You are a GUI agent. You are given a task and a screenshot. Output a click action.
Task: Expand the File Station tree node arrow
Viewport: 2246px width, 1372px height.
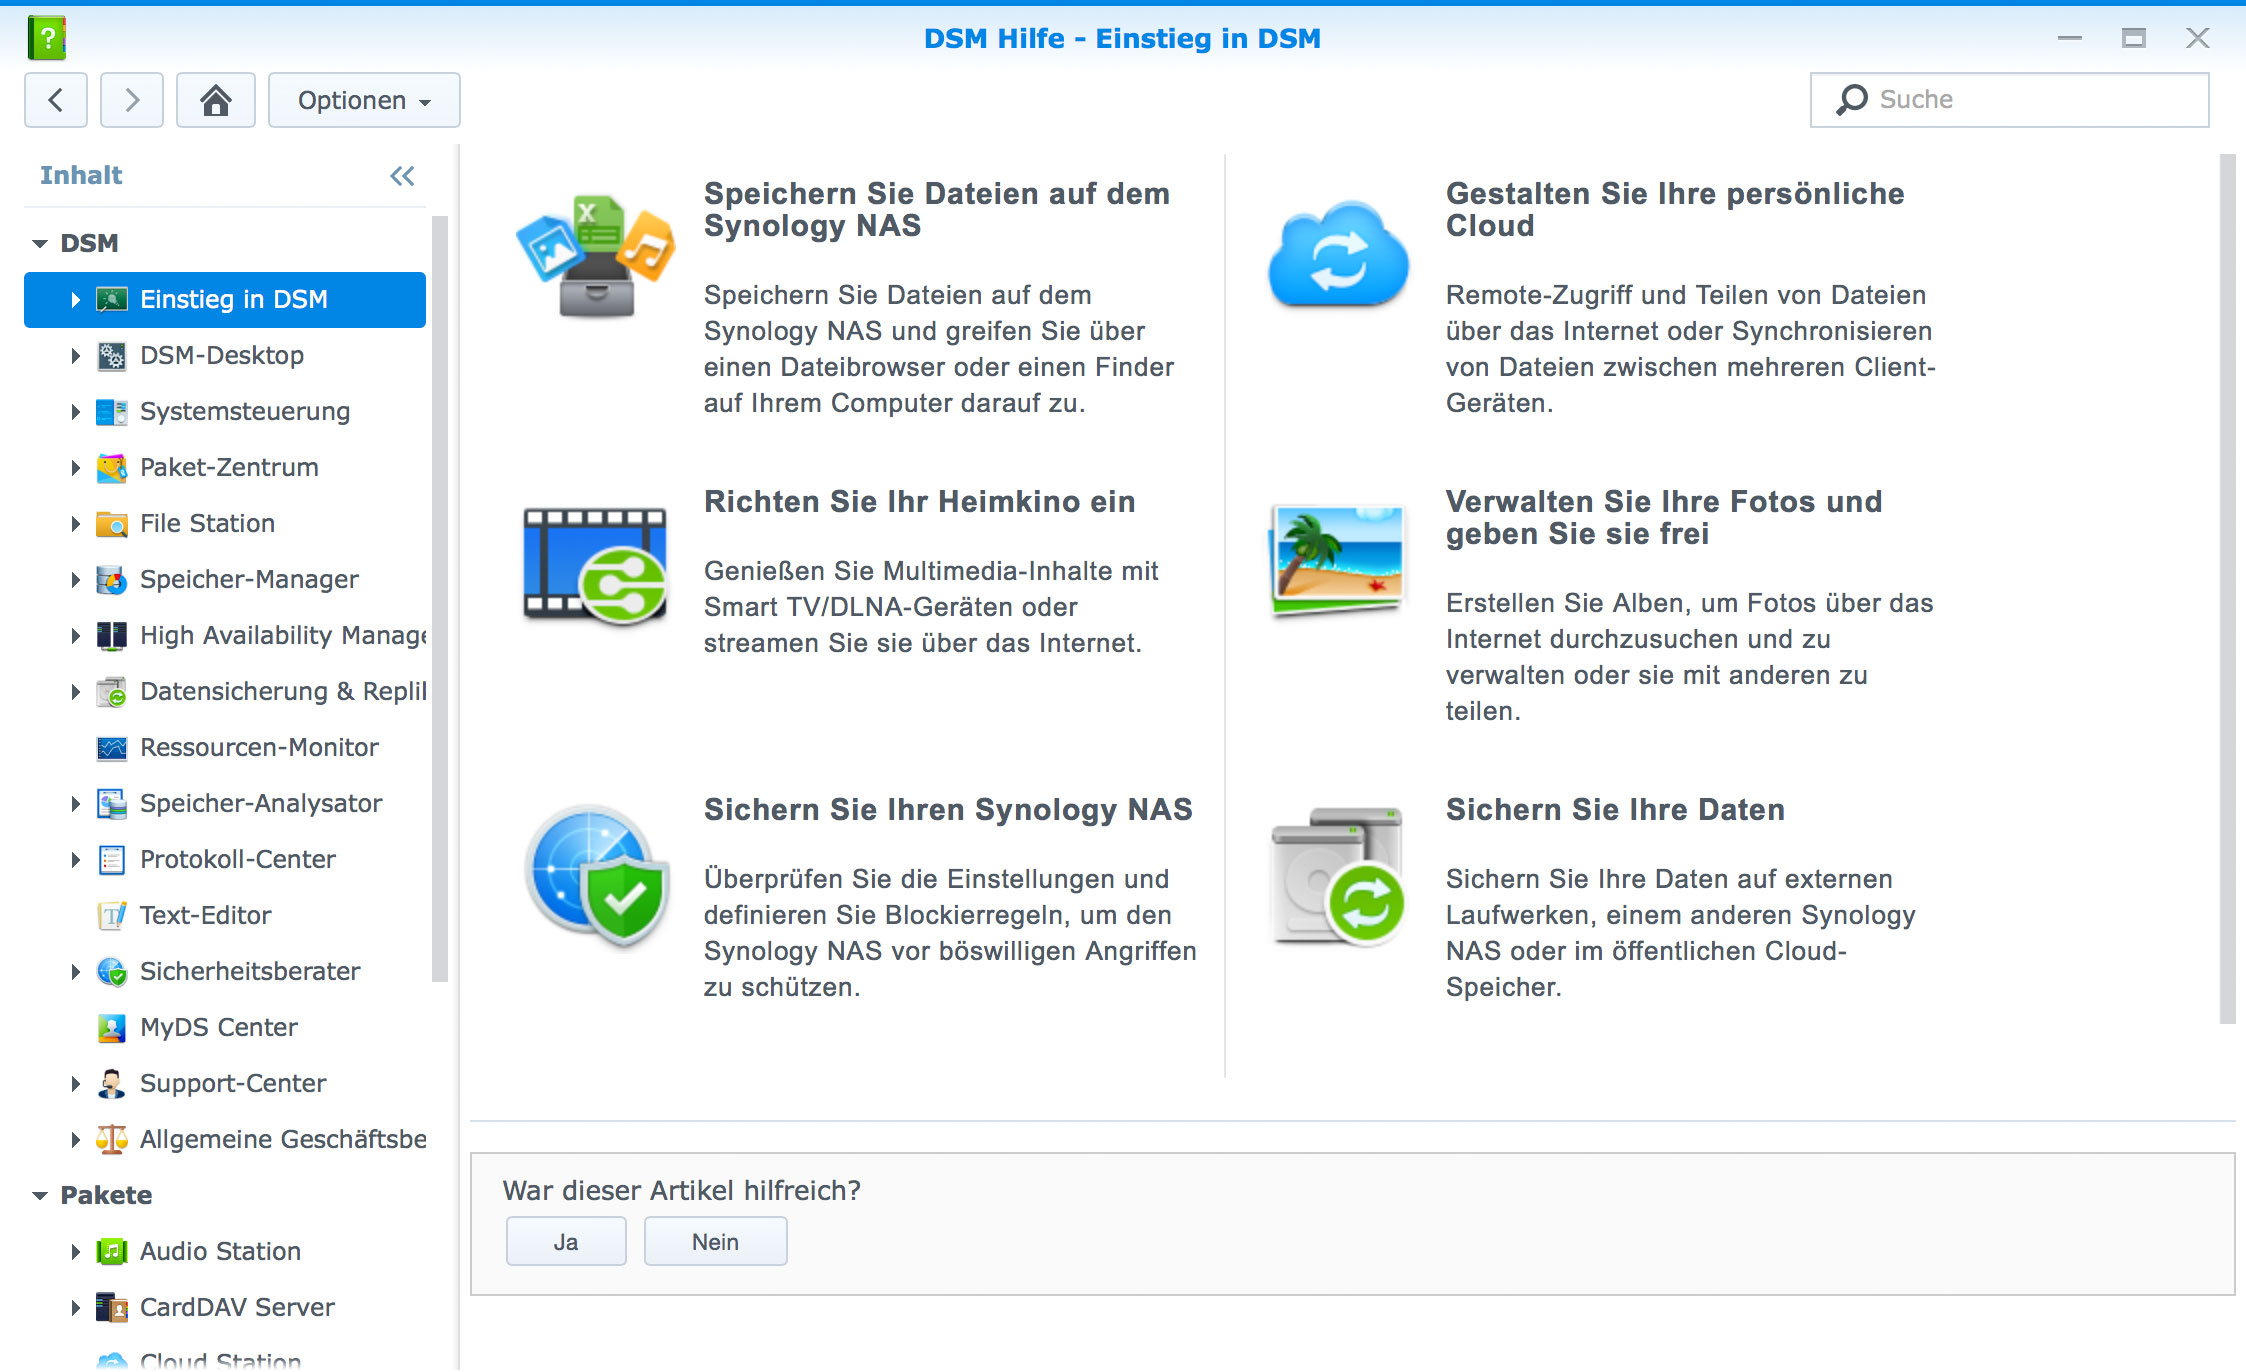[75, 523]
